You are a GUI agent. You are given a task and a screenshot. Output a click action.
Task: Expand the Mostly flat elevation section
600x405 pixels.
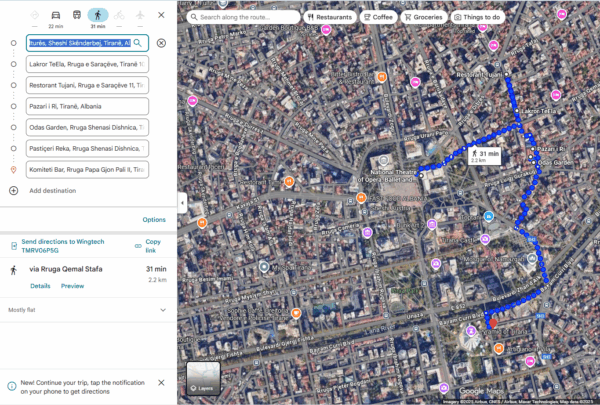click(162, 310)
